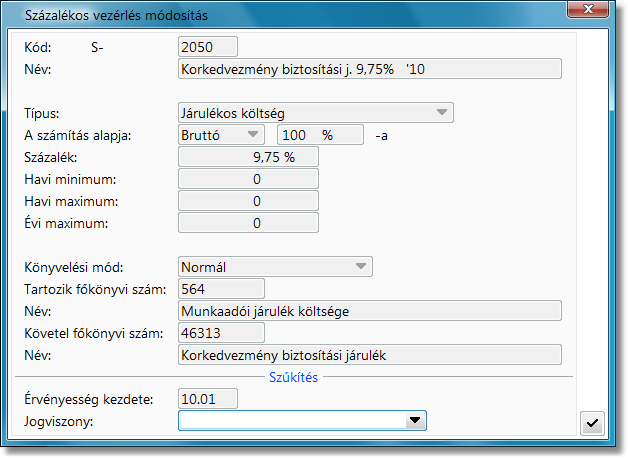Click the Kód field showing 2050
Screen dimensions: 628x459
(x=207, y=46)
